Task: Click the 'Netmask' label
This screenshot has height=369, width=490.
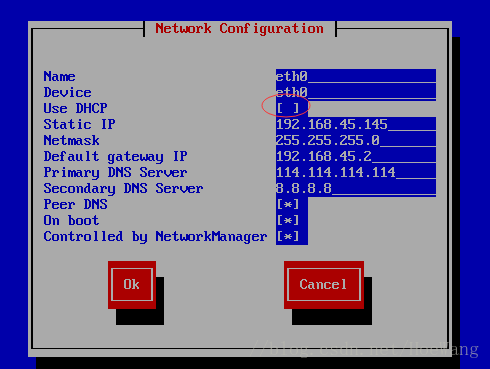Action: [x=71, y=140]
